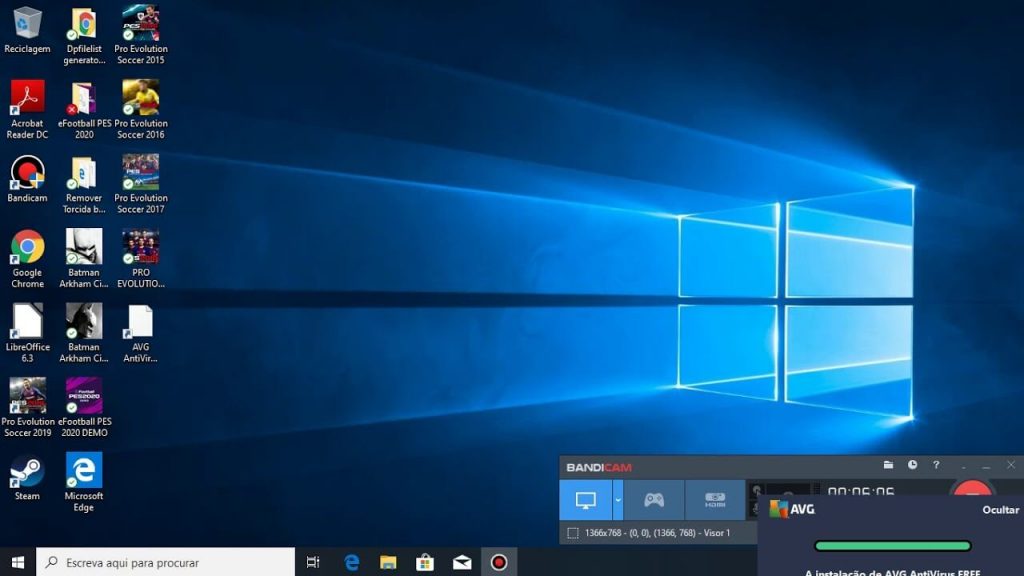The image size is (1024, 576).
Task: Open Bandicam output folder
Action: 888,464
